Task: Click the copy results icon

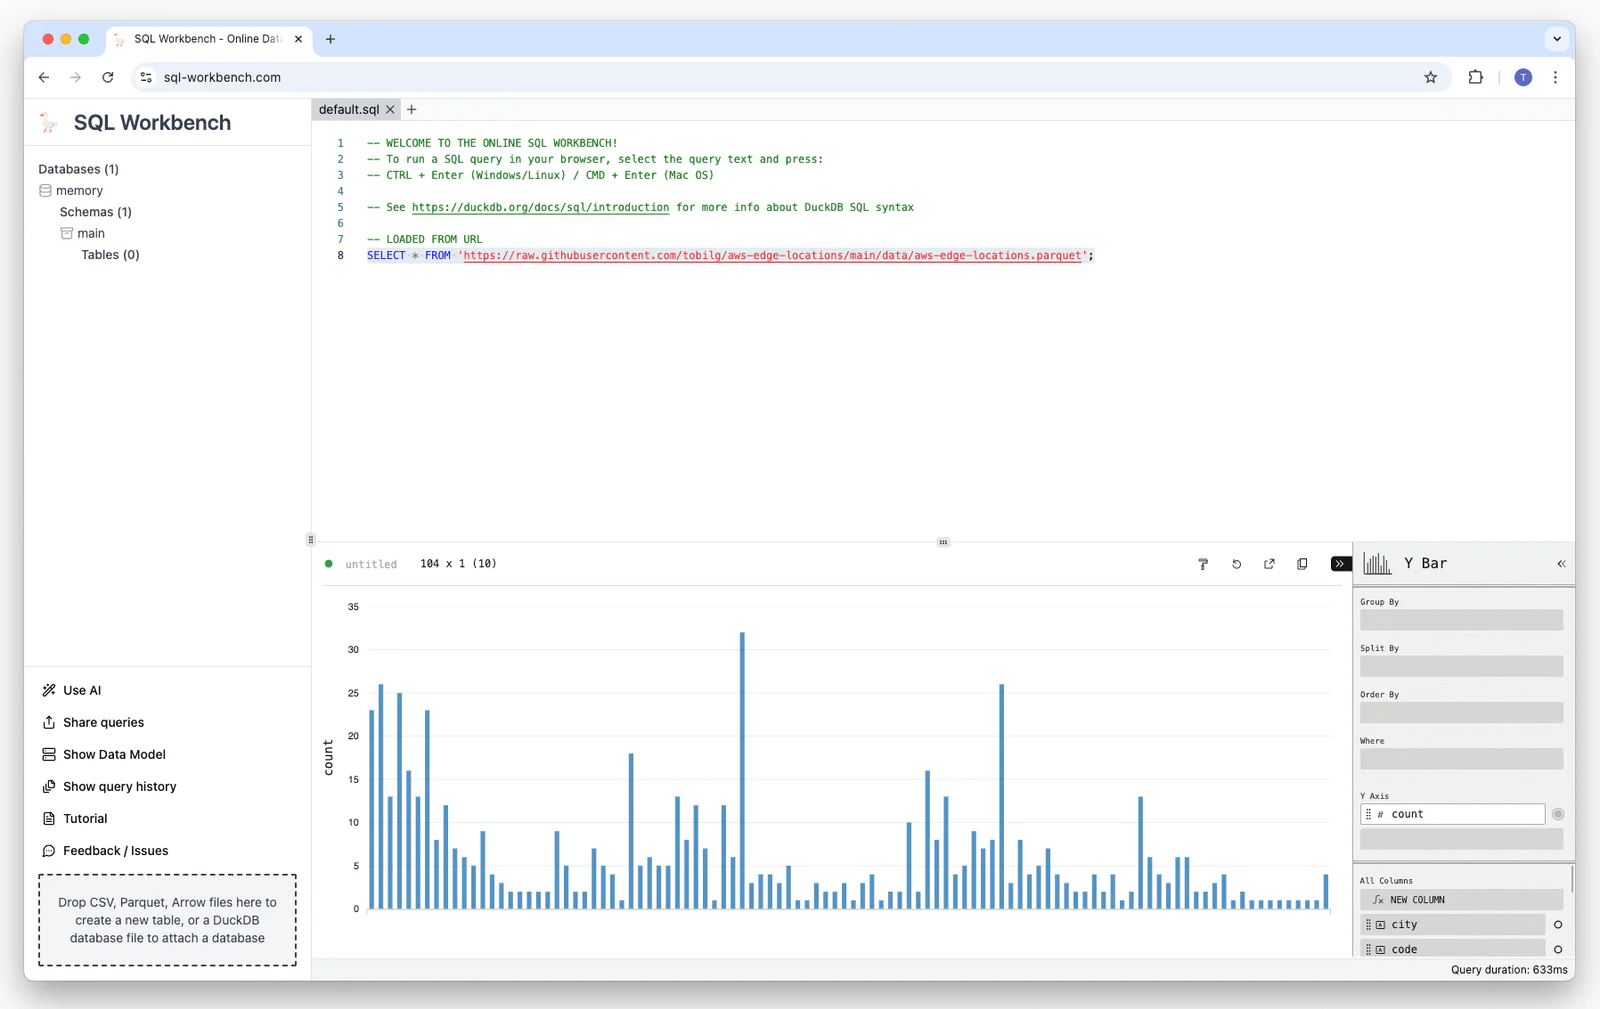Action: (1302, 564)
